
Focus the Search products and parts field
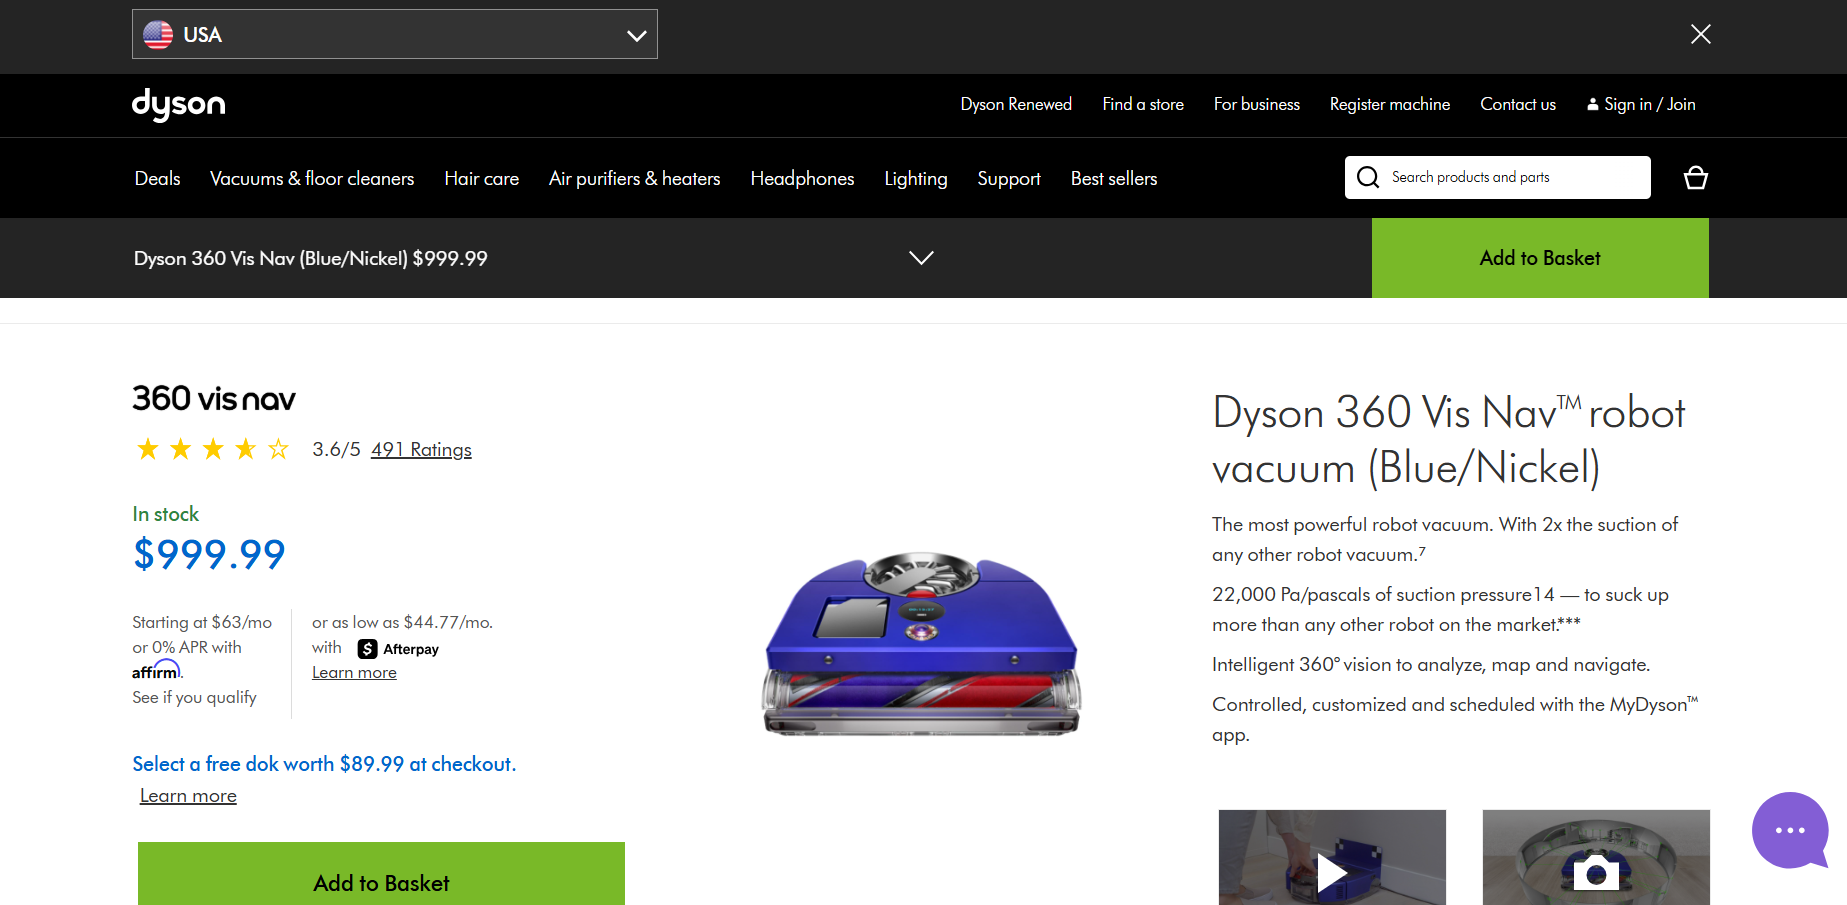[x=1497, y=177]
